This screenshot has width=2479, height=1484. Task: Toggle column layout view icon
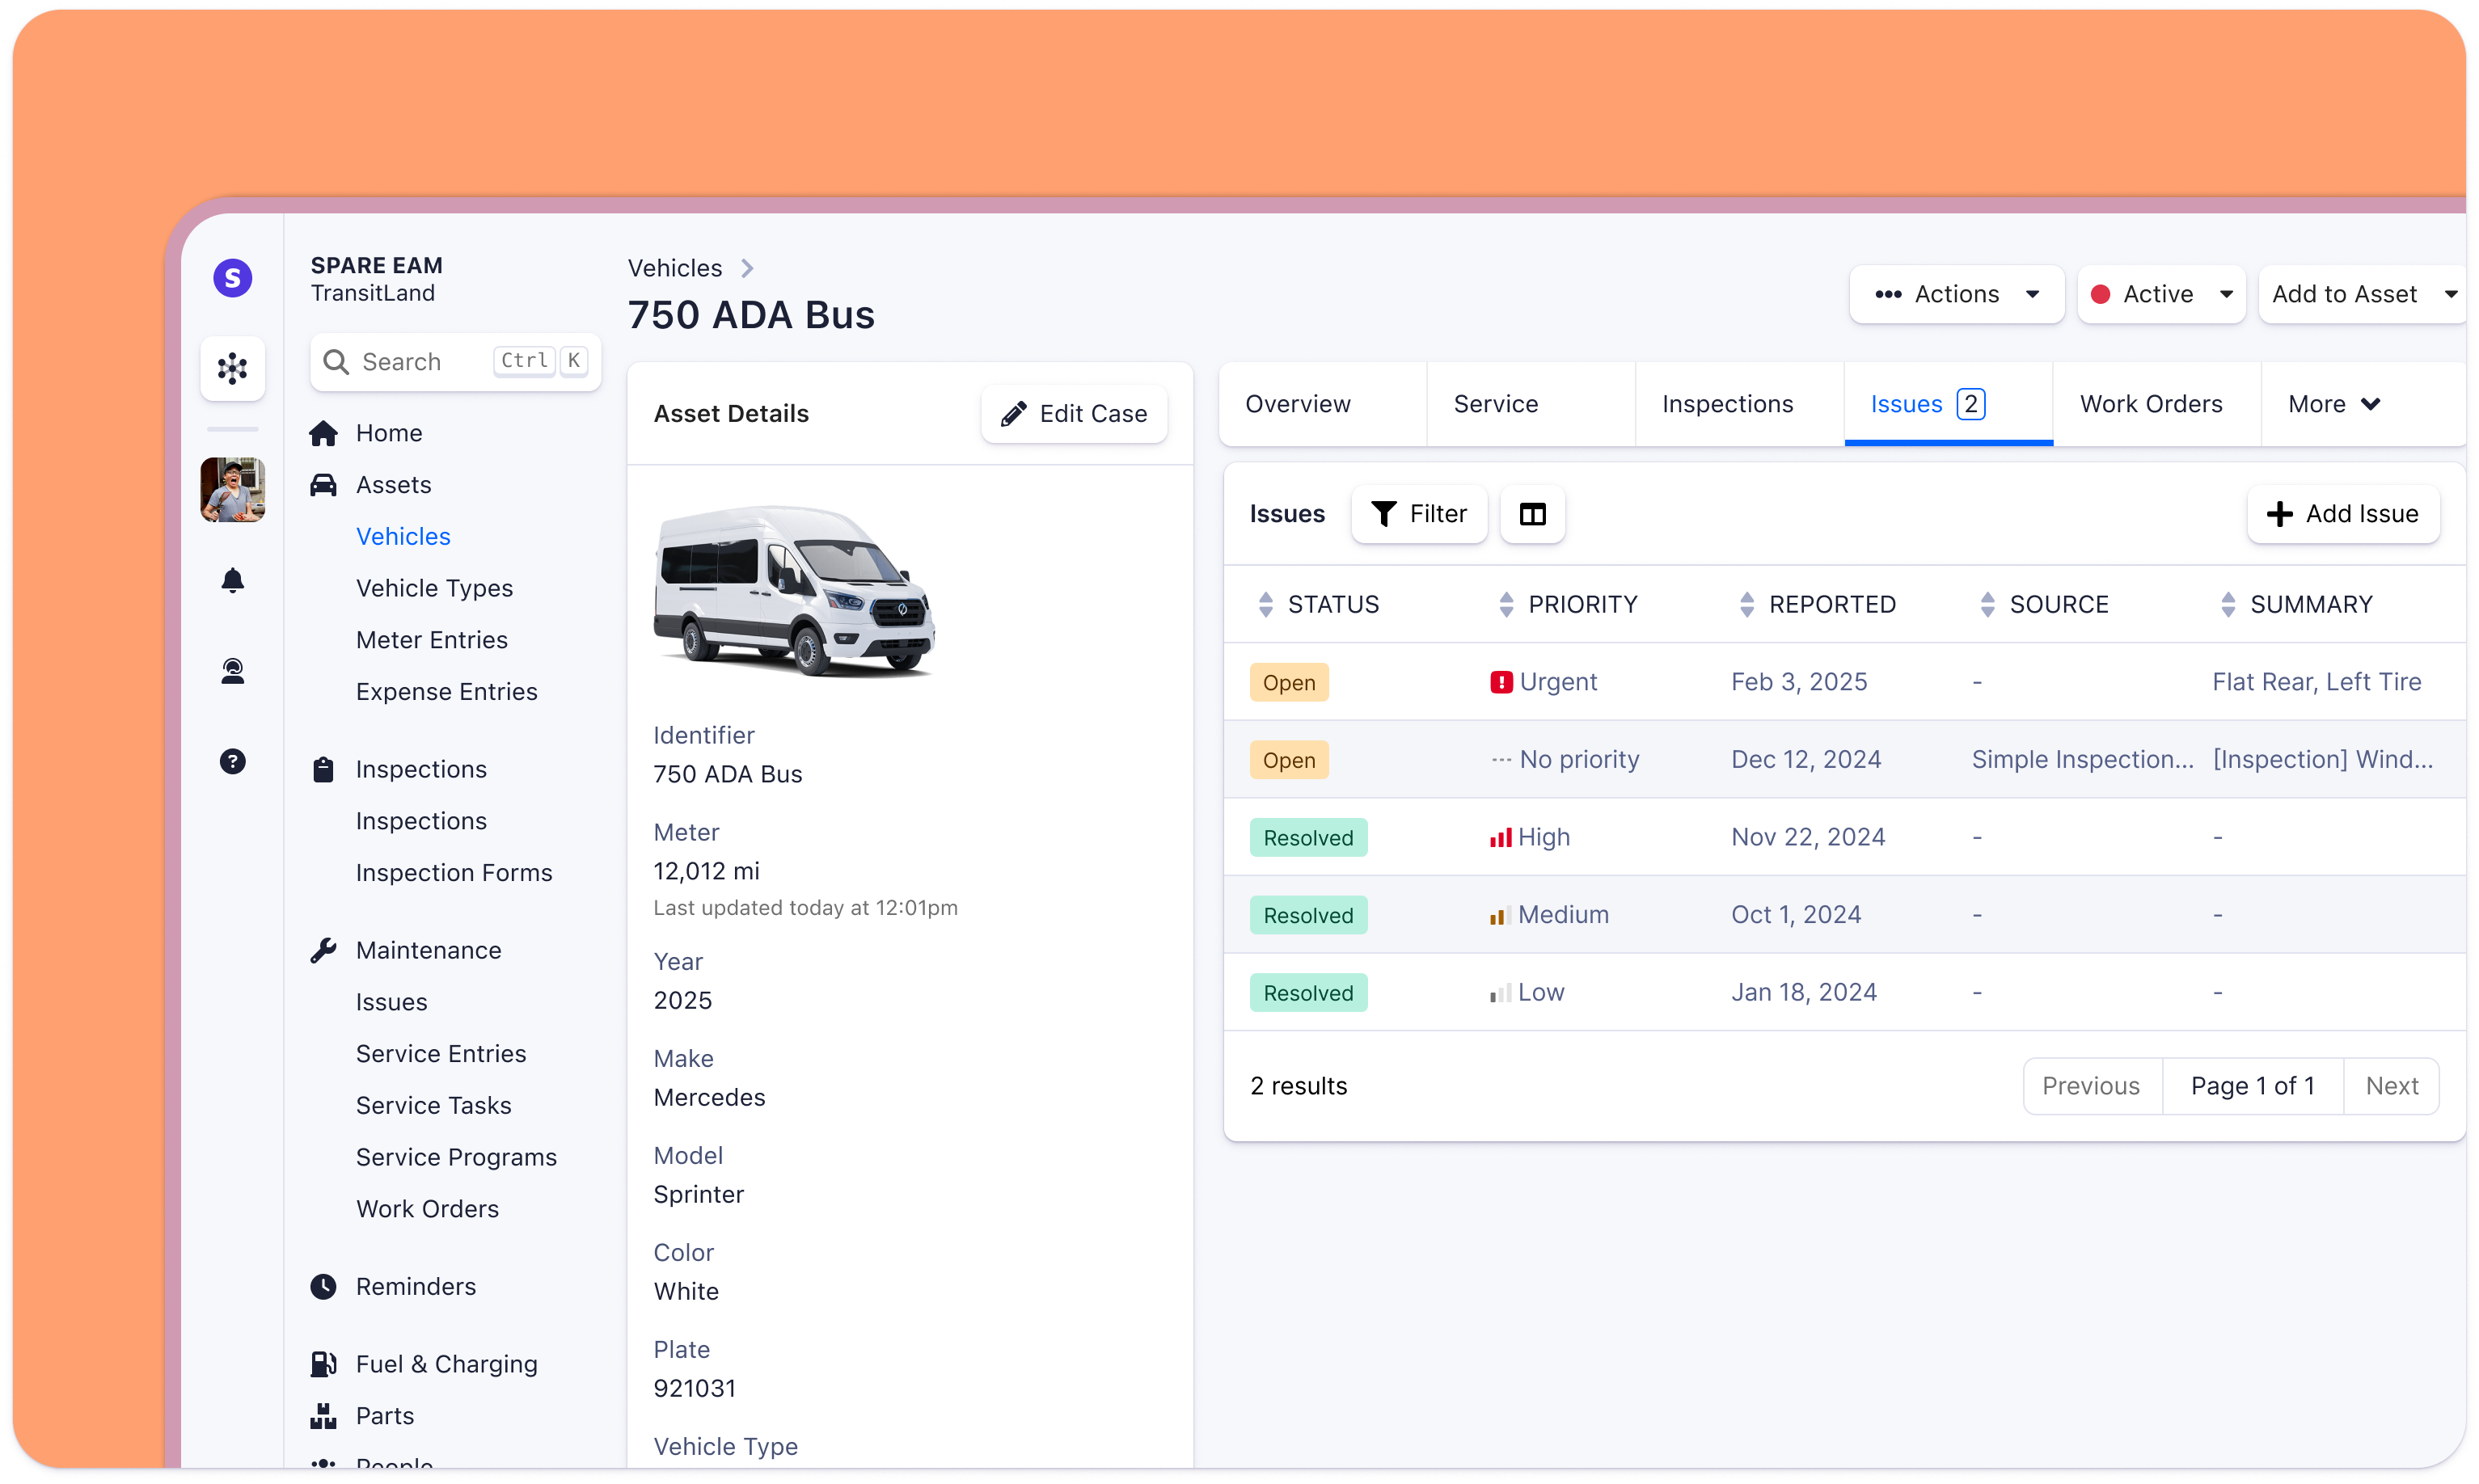(x=1532, y=514)
